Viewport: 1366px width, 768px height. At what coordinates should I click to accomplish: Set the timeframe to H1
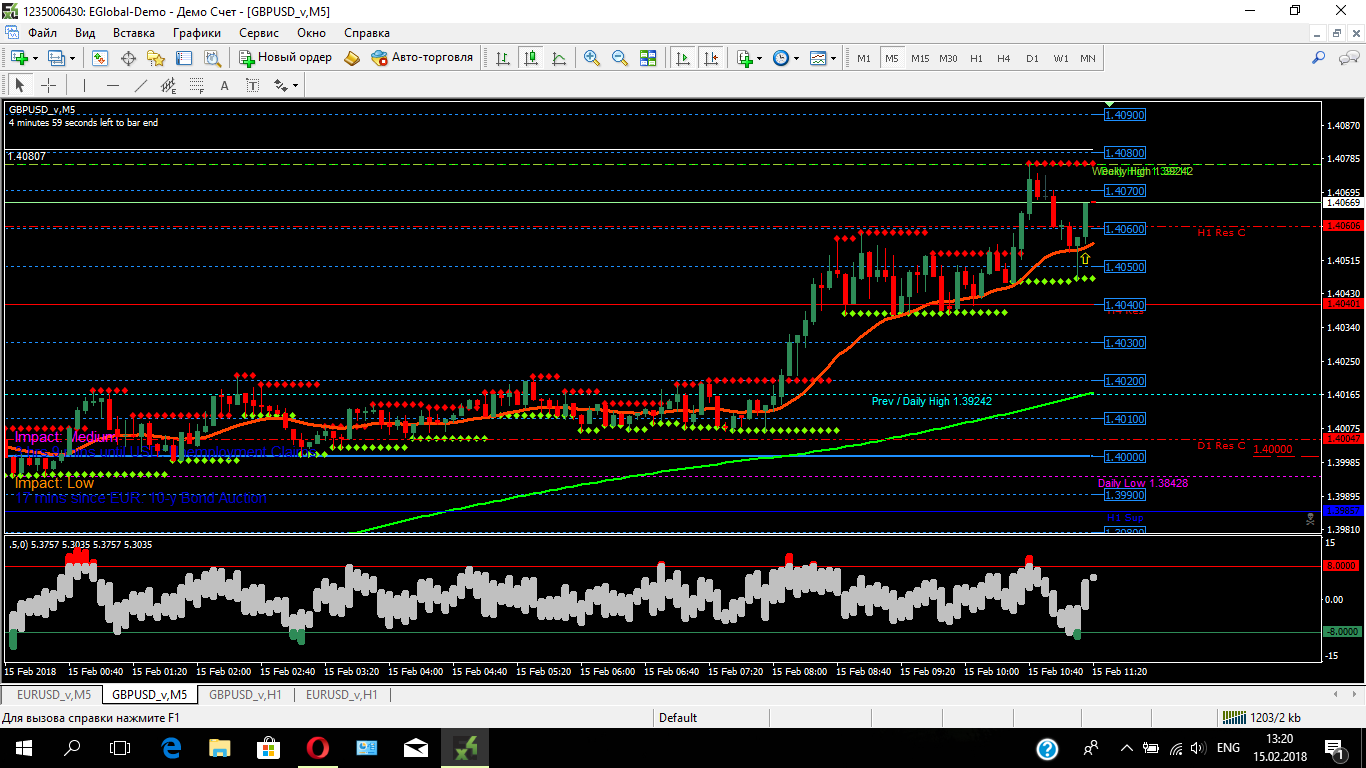(976, 58)
